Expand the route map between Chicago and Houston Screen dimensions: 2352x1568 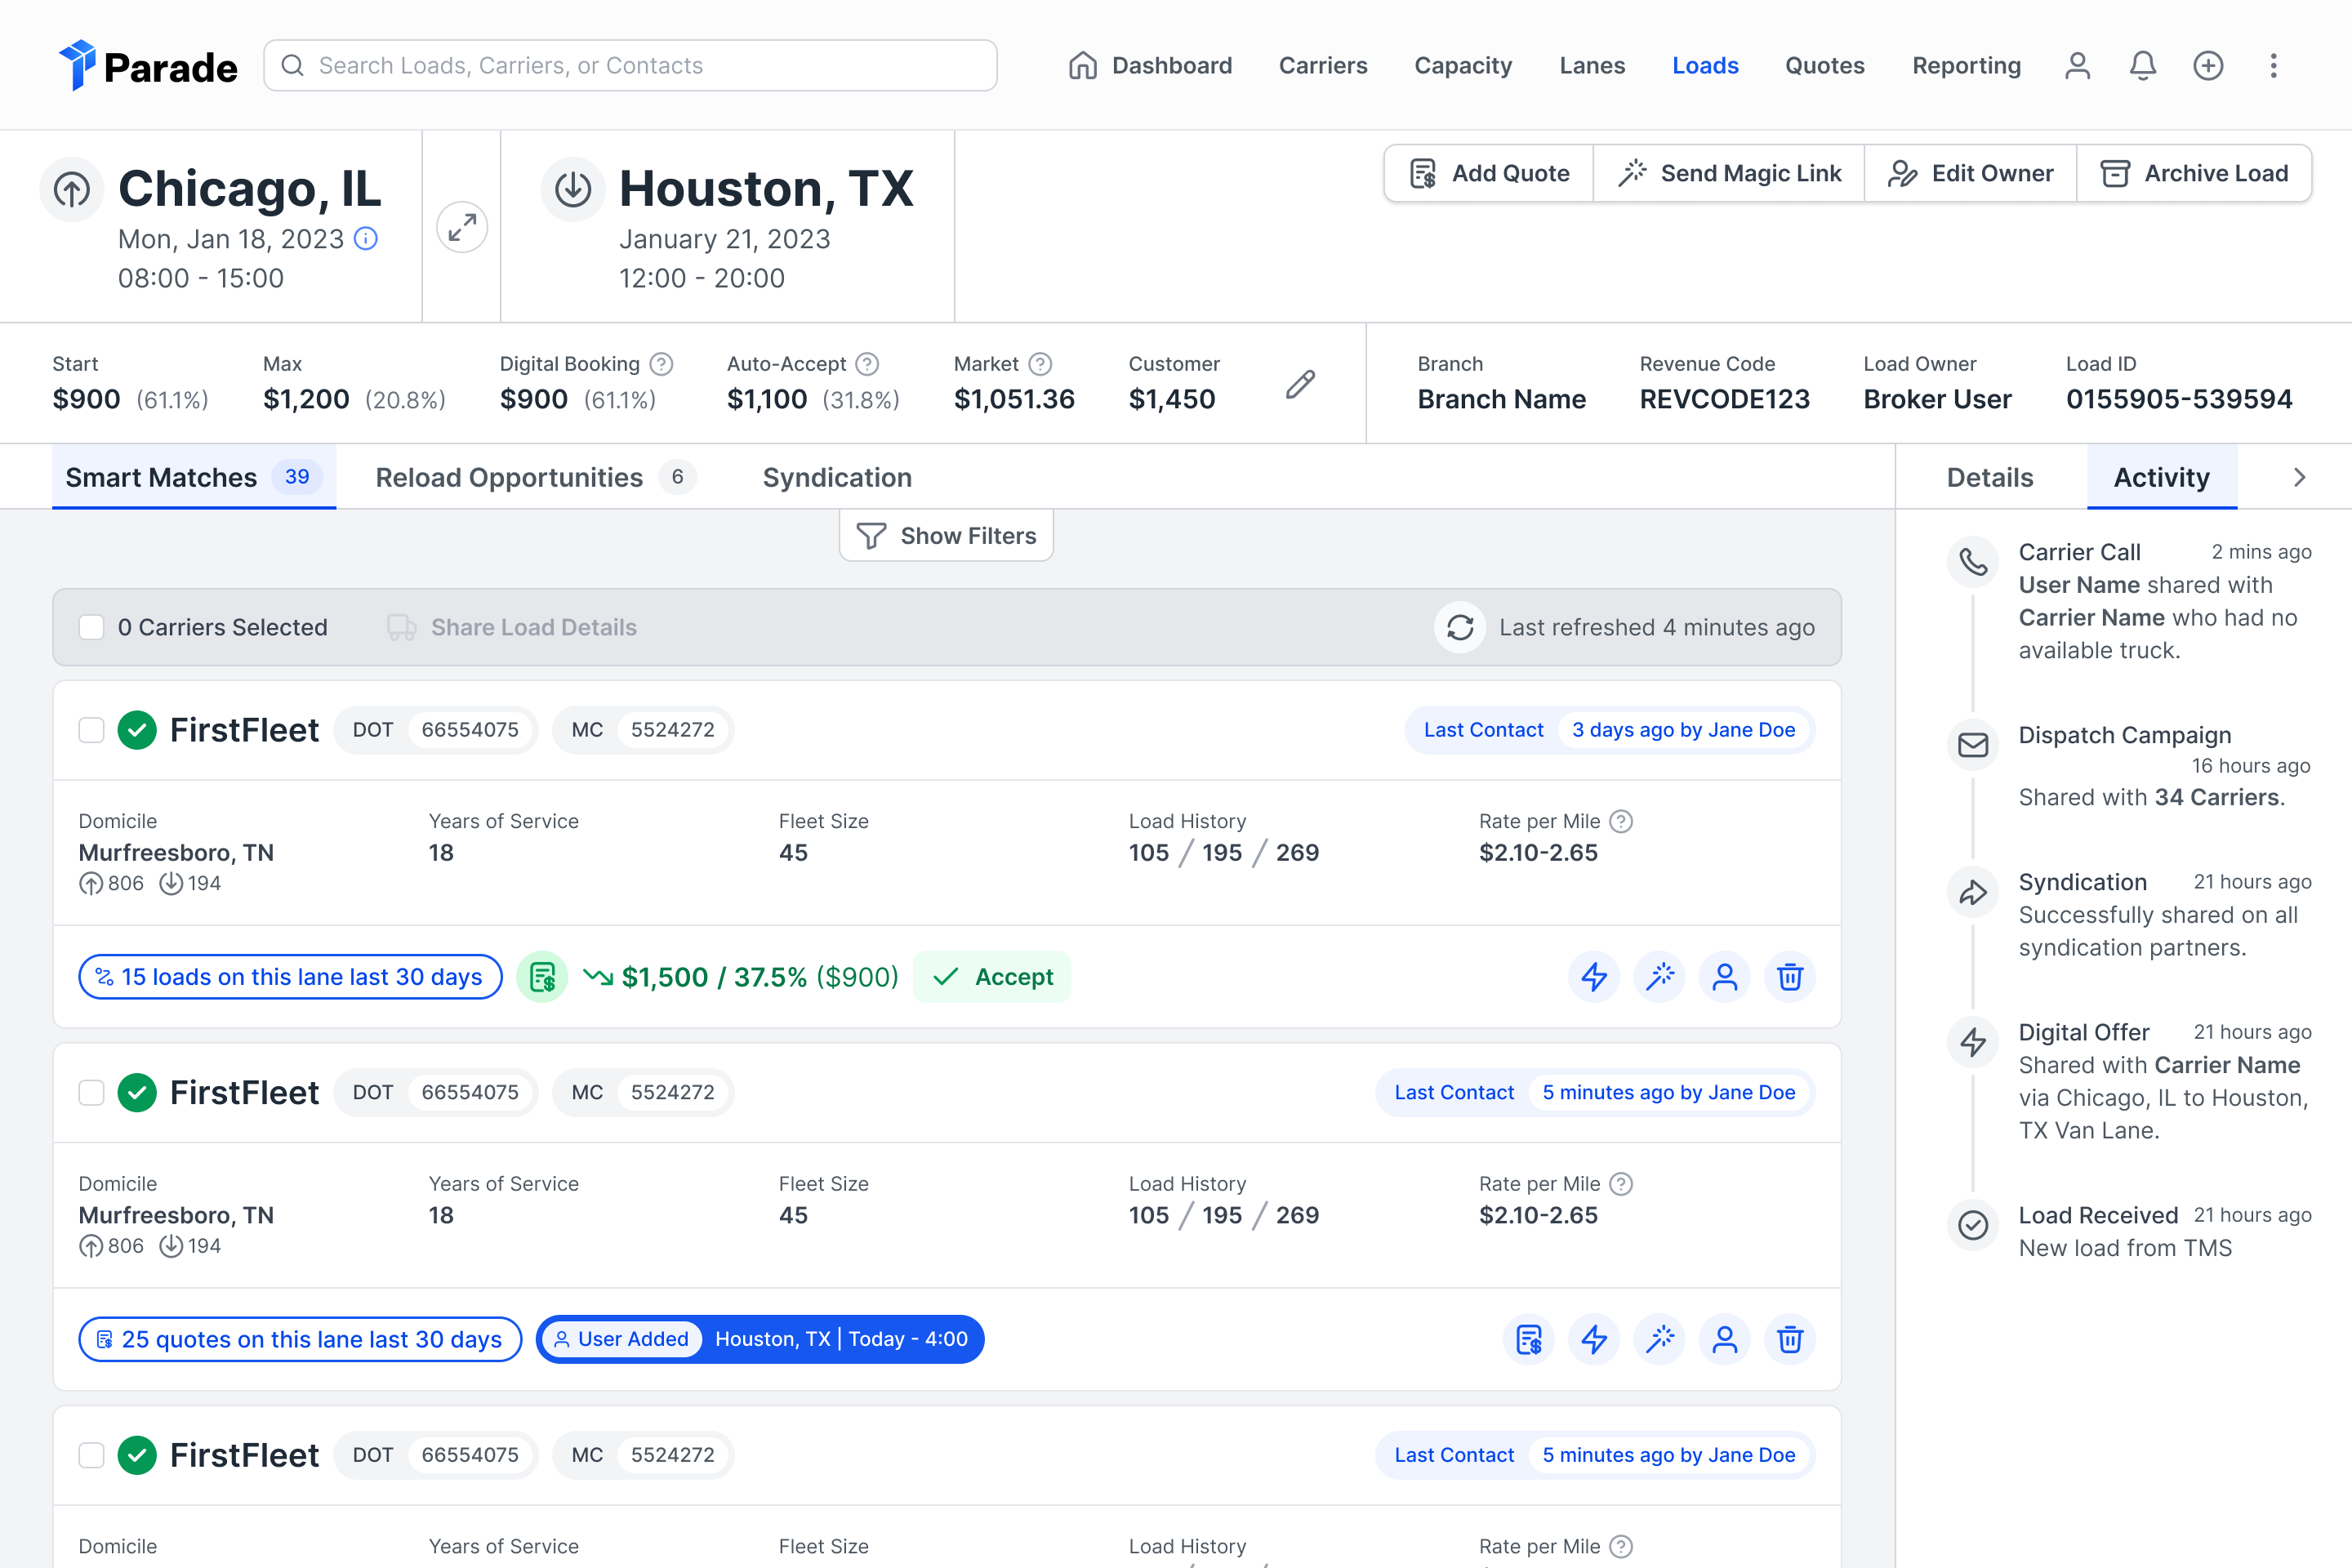[462, 228]
